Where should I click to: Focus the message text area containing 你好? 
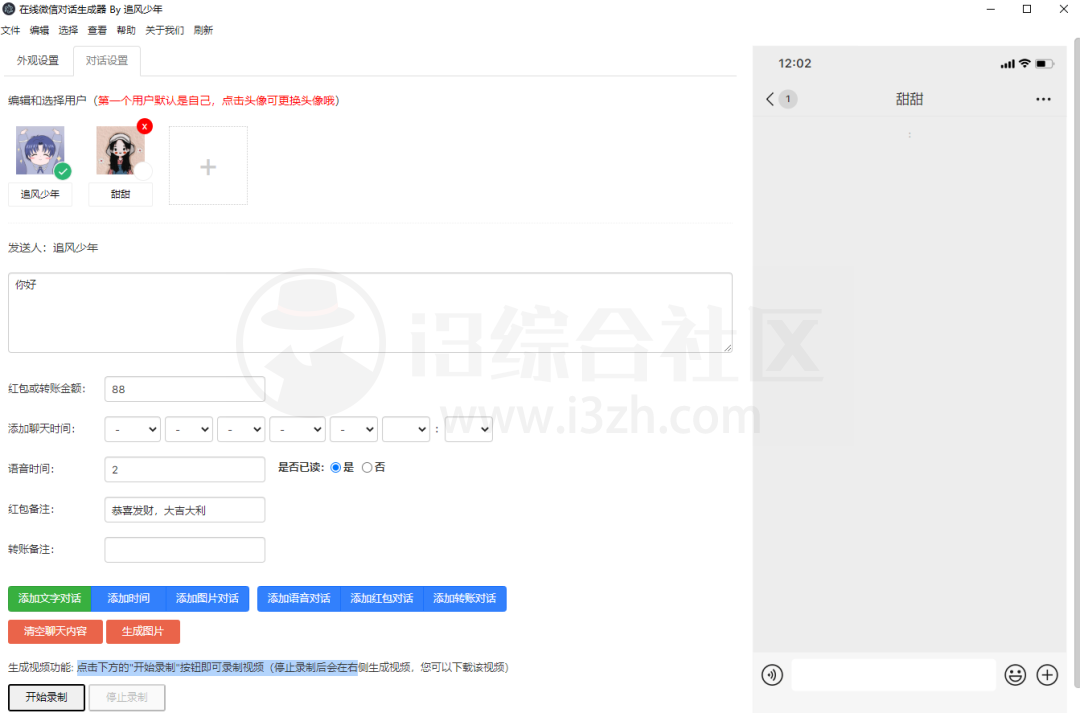click(370, 313)
